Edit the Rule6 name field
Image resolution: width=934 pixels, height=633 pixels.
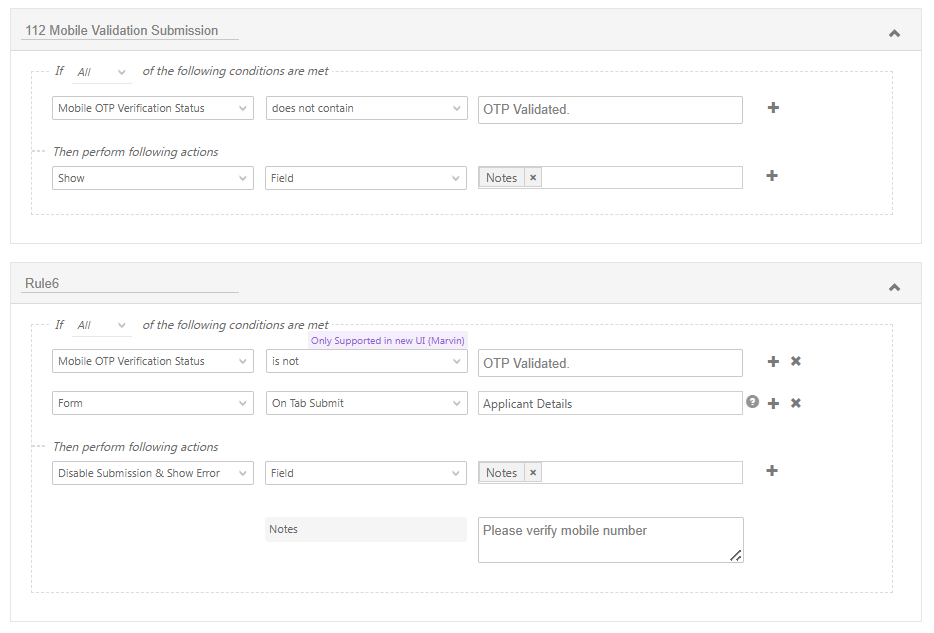click(130, 283)
